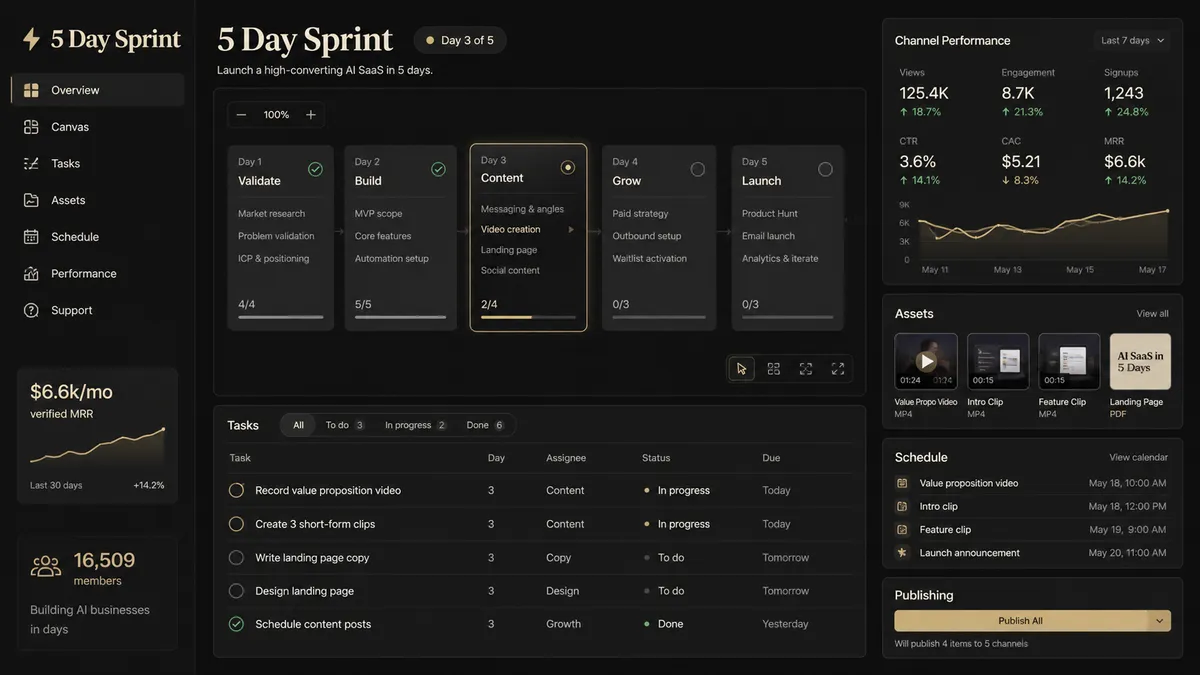Check off Design landing page task
Viewport: 1200px width, 675px height.
(x=236, y=591)
